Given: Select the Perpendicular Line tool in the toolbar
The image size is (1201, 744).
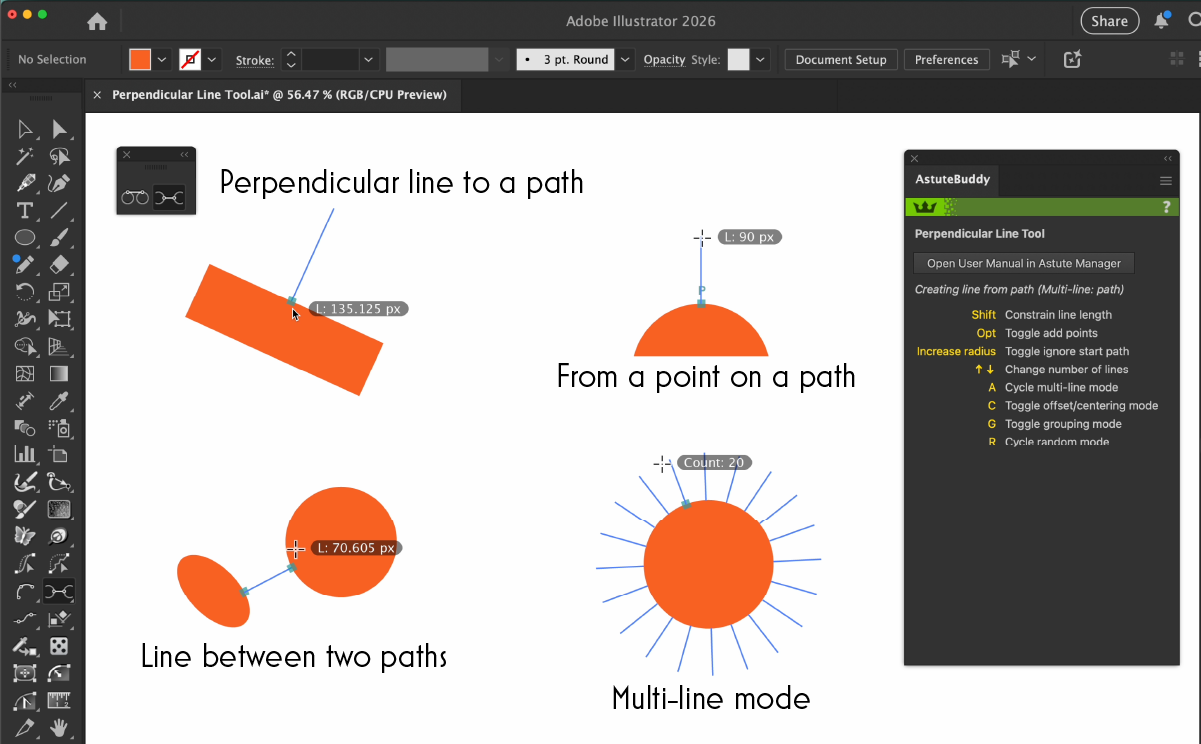Looking at the screenshot, I should point(59,591).
